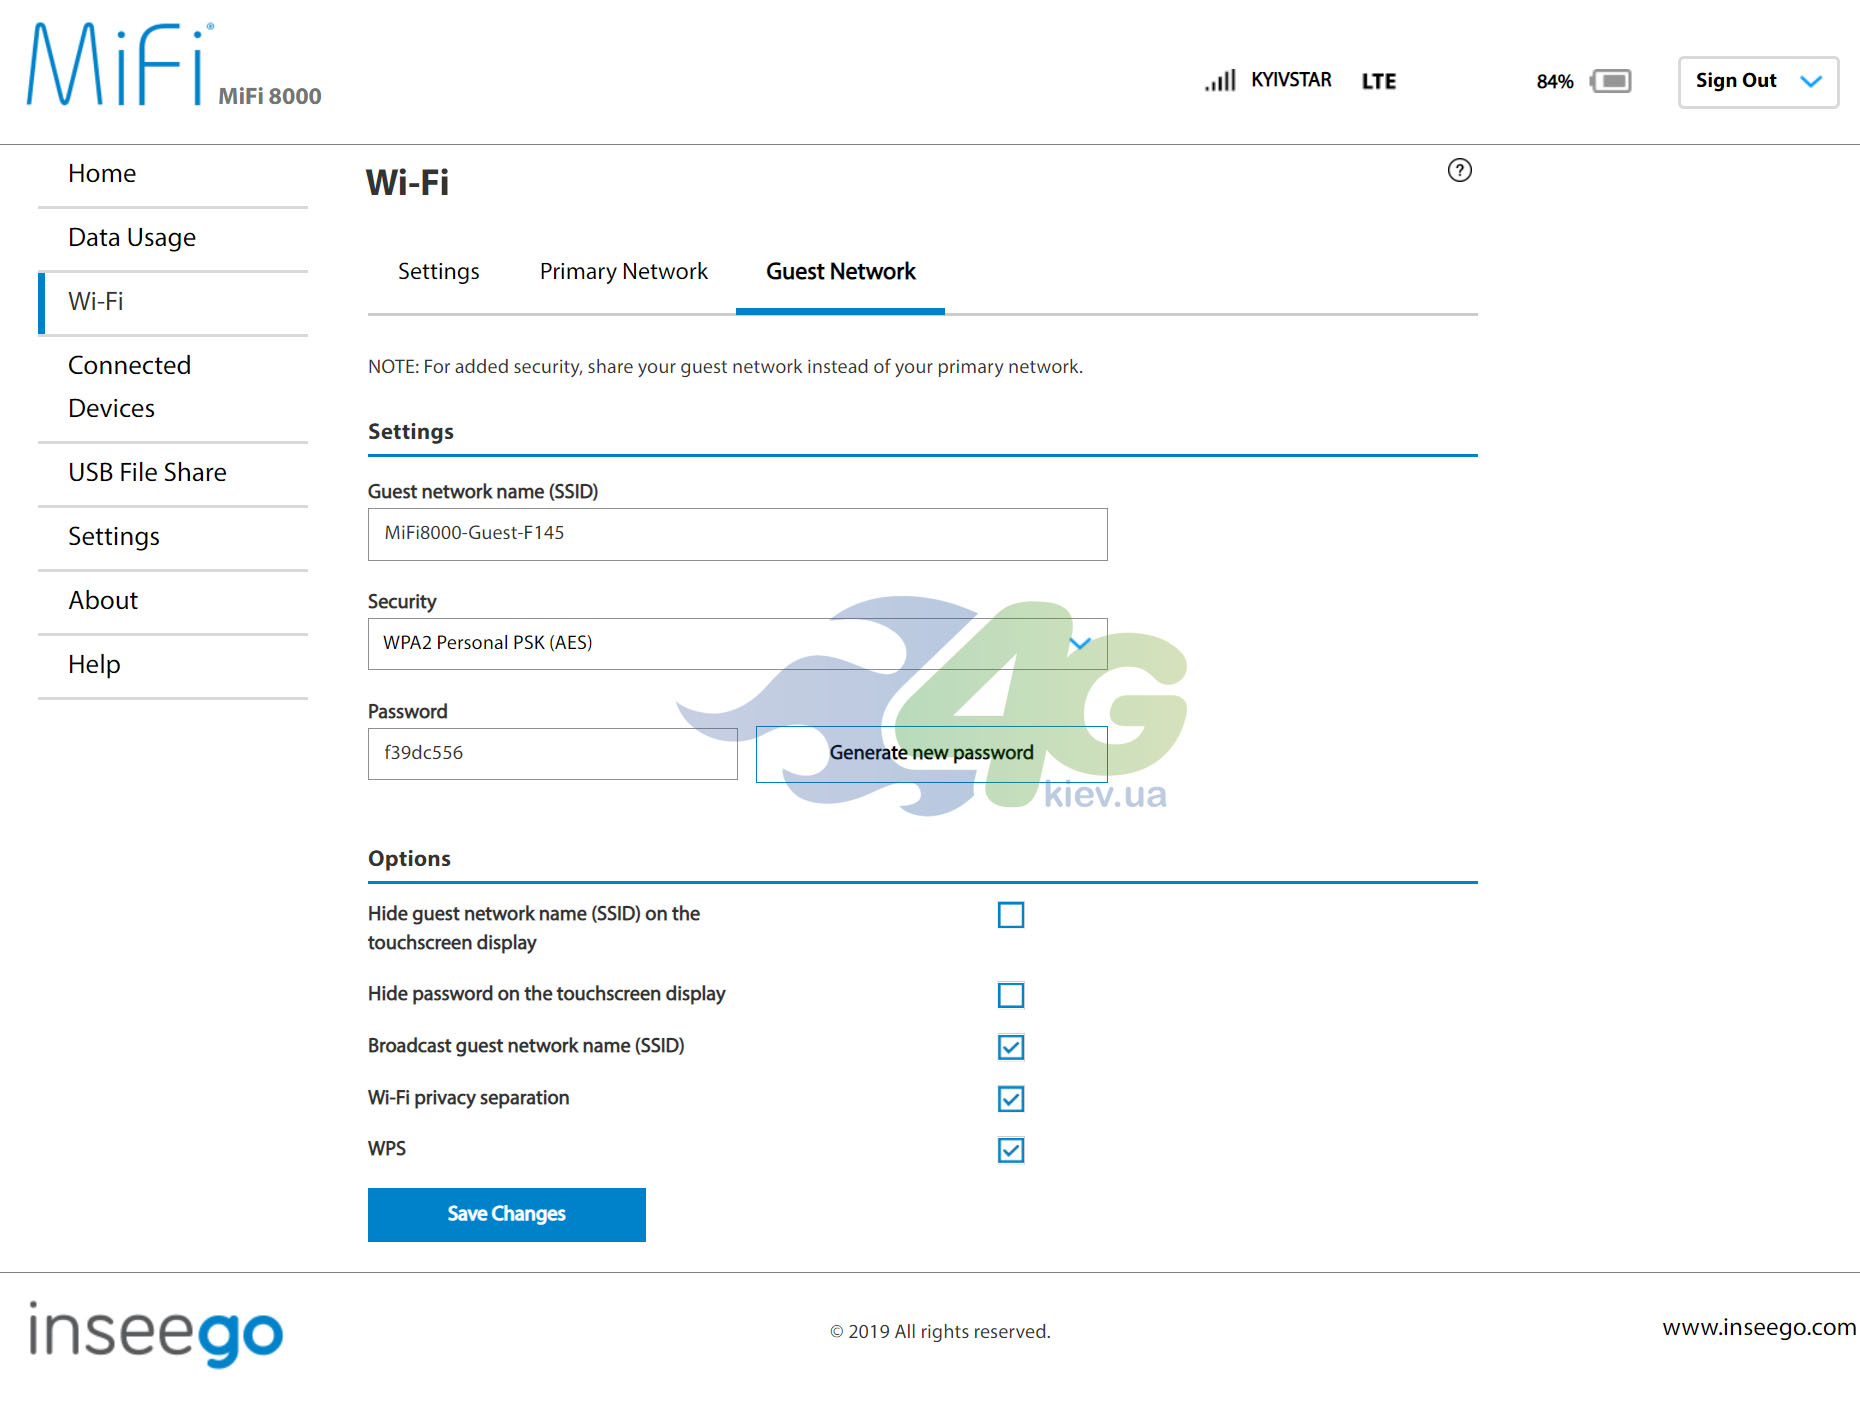Click the MiFi logo
This screenshot has width=1860, height=1411.
click(119, 65)
